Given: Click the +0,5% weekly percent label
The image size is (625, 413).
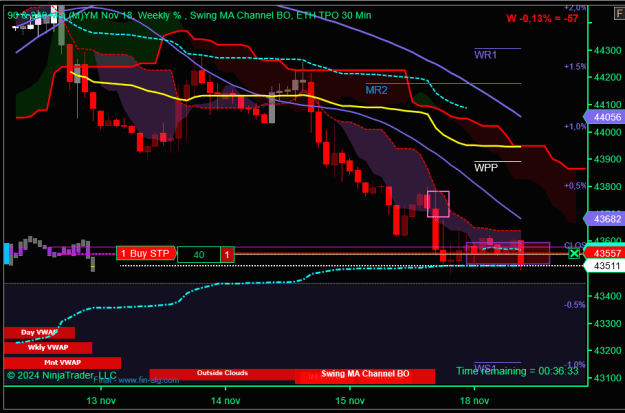Looking at the screenshot, I should point(575,186).
